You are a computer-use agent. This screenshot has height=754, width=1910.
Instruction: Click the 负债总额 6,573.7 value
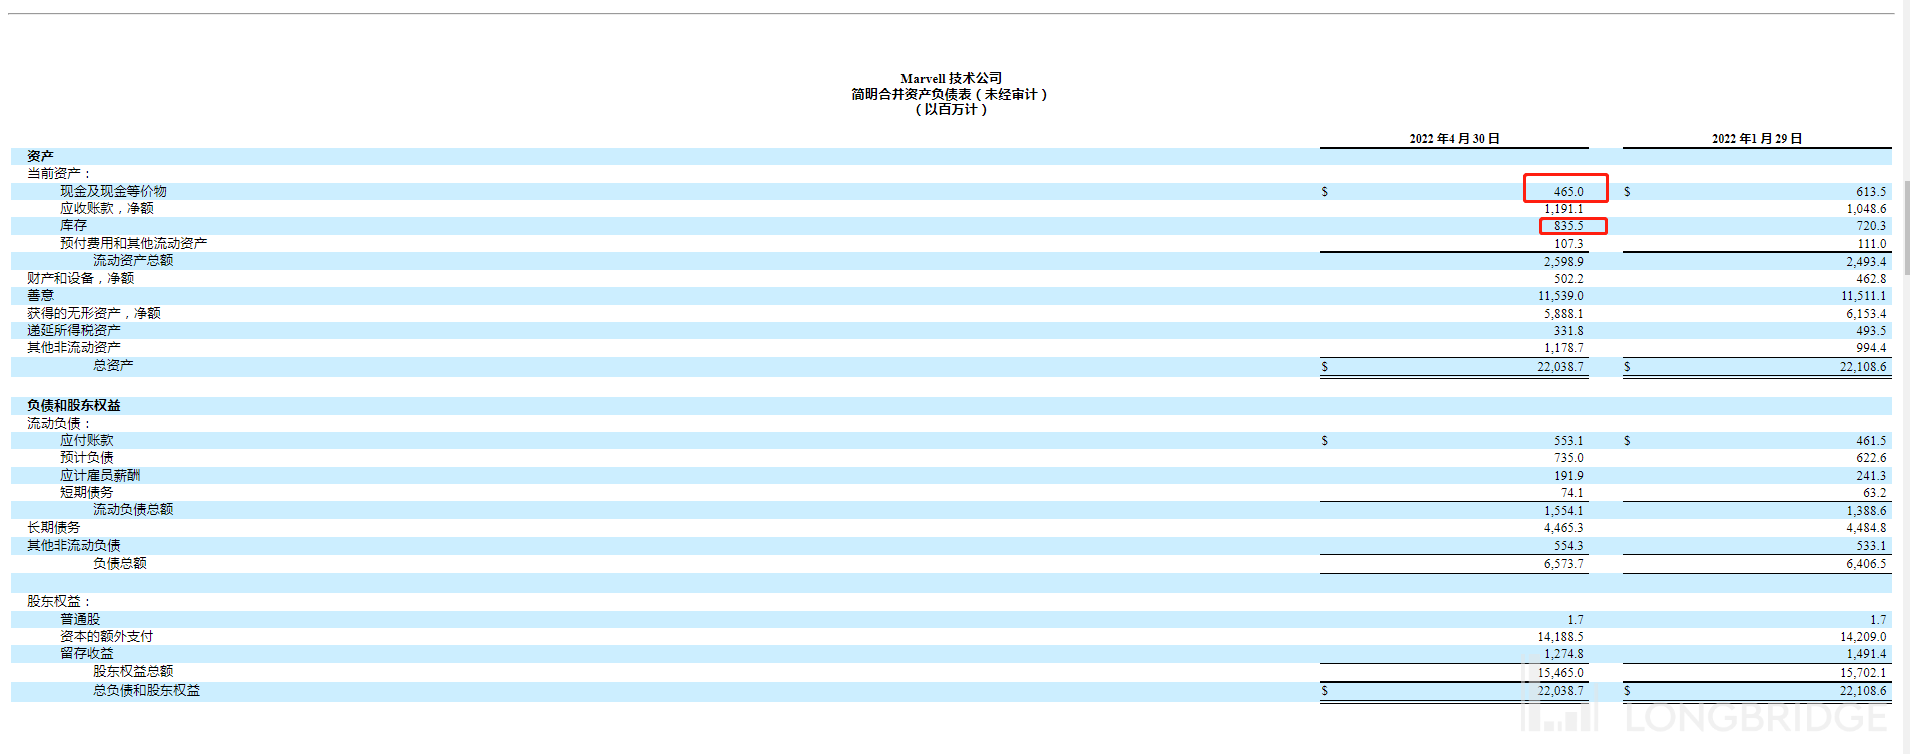(x=1563, y=564)
